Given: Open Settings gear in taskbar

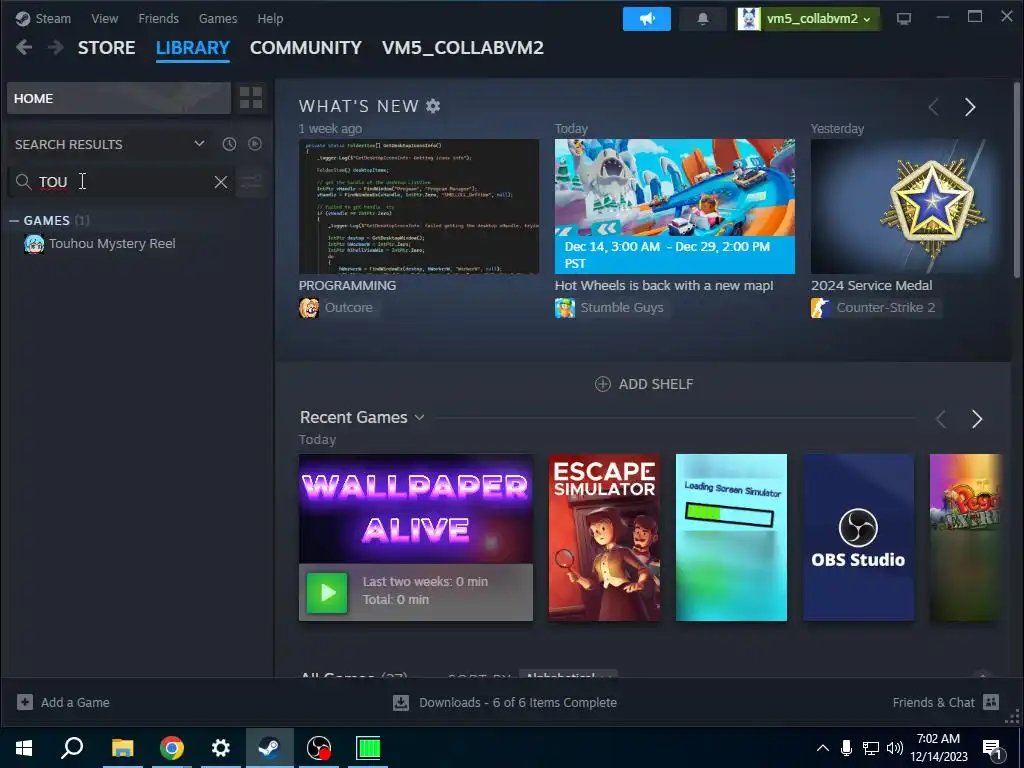Looking at the screenshot, I should (x=221, y=748).
